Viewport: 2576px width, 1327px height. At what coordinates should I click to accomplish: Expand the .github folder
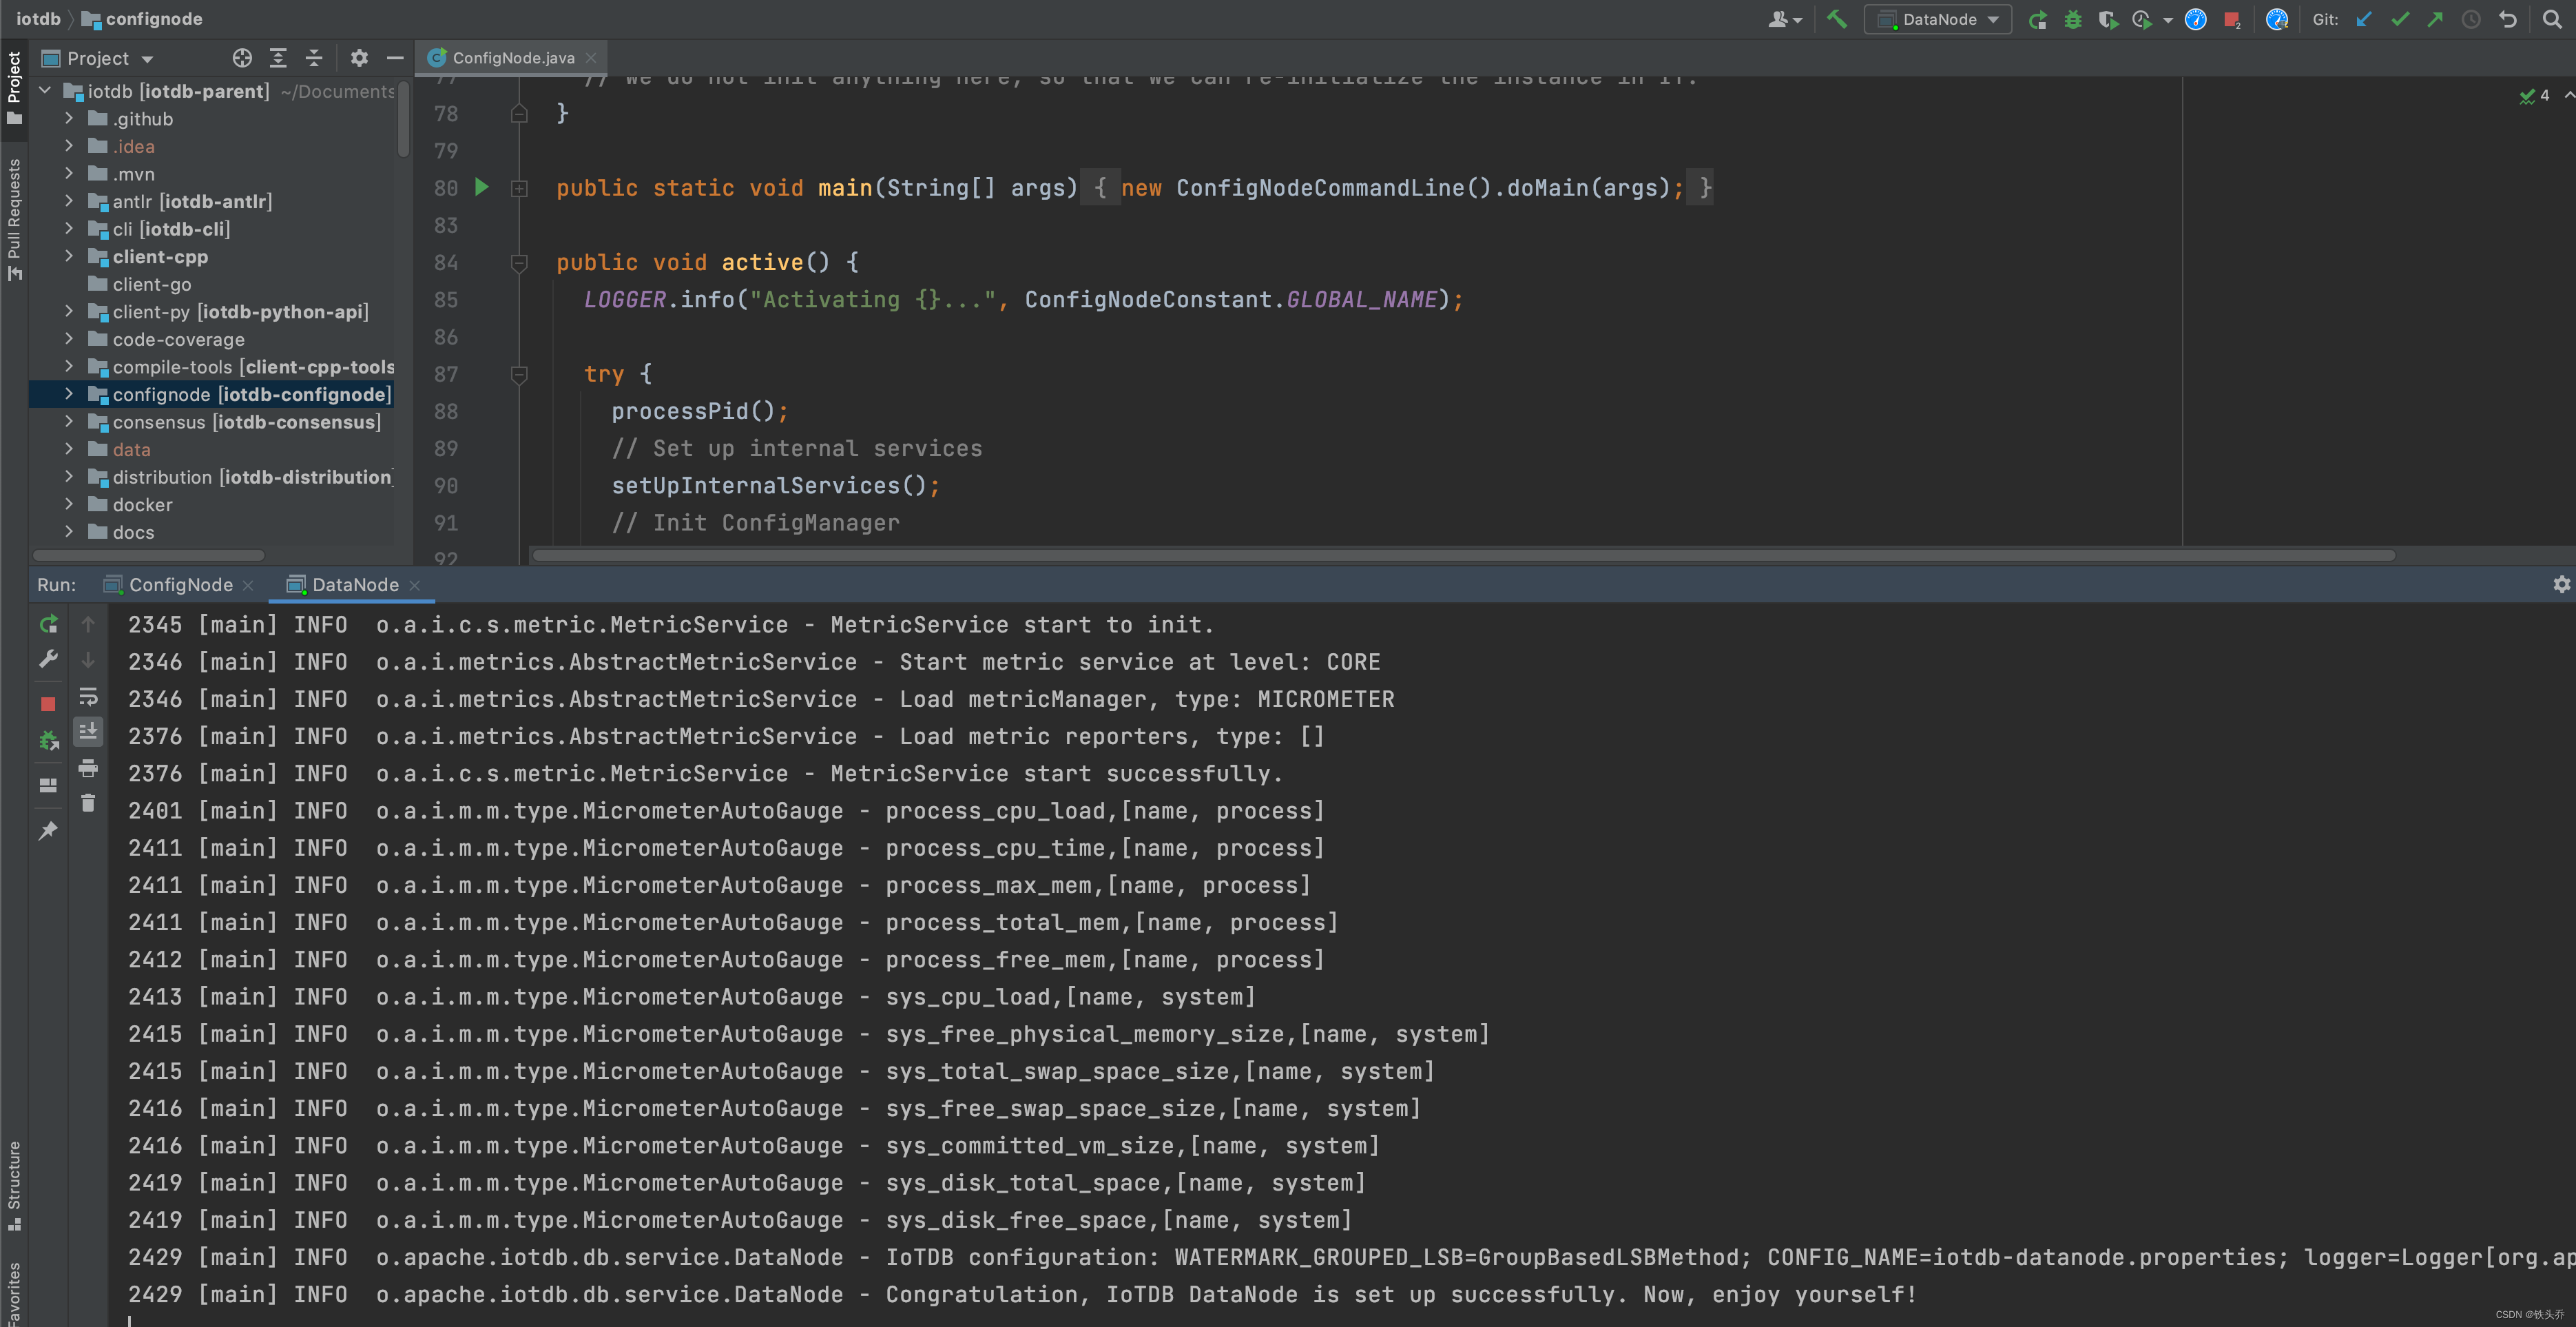click(x=69, y=118)
